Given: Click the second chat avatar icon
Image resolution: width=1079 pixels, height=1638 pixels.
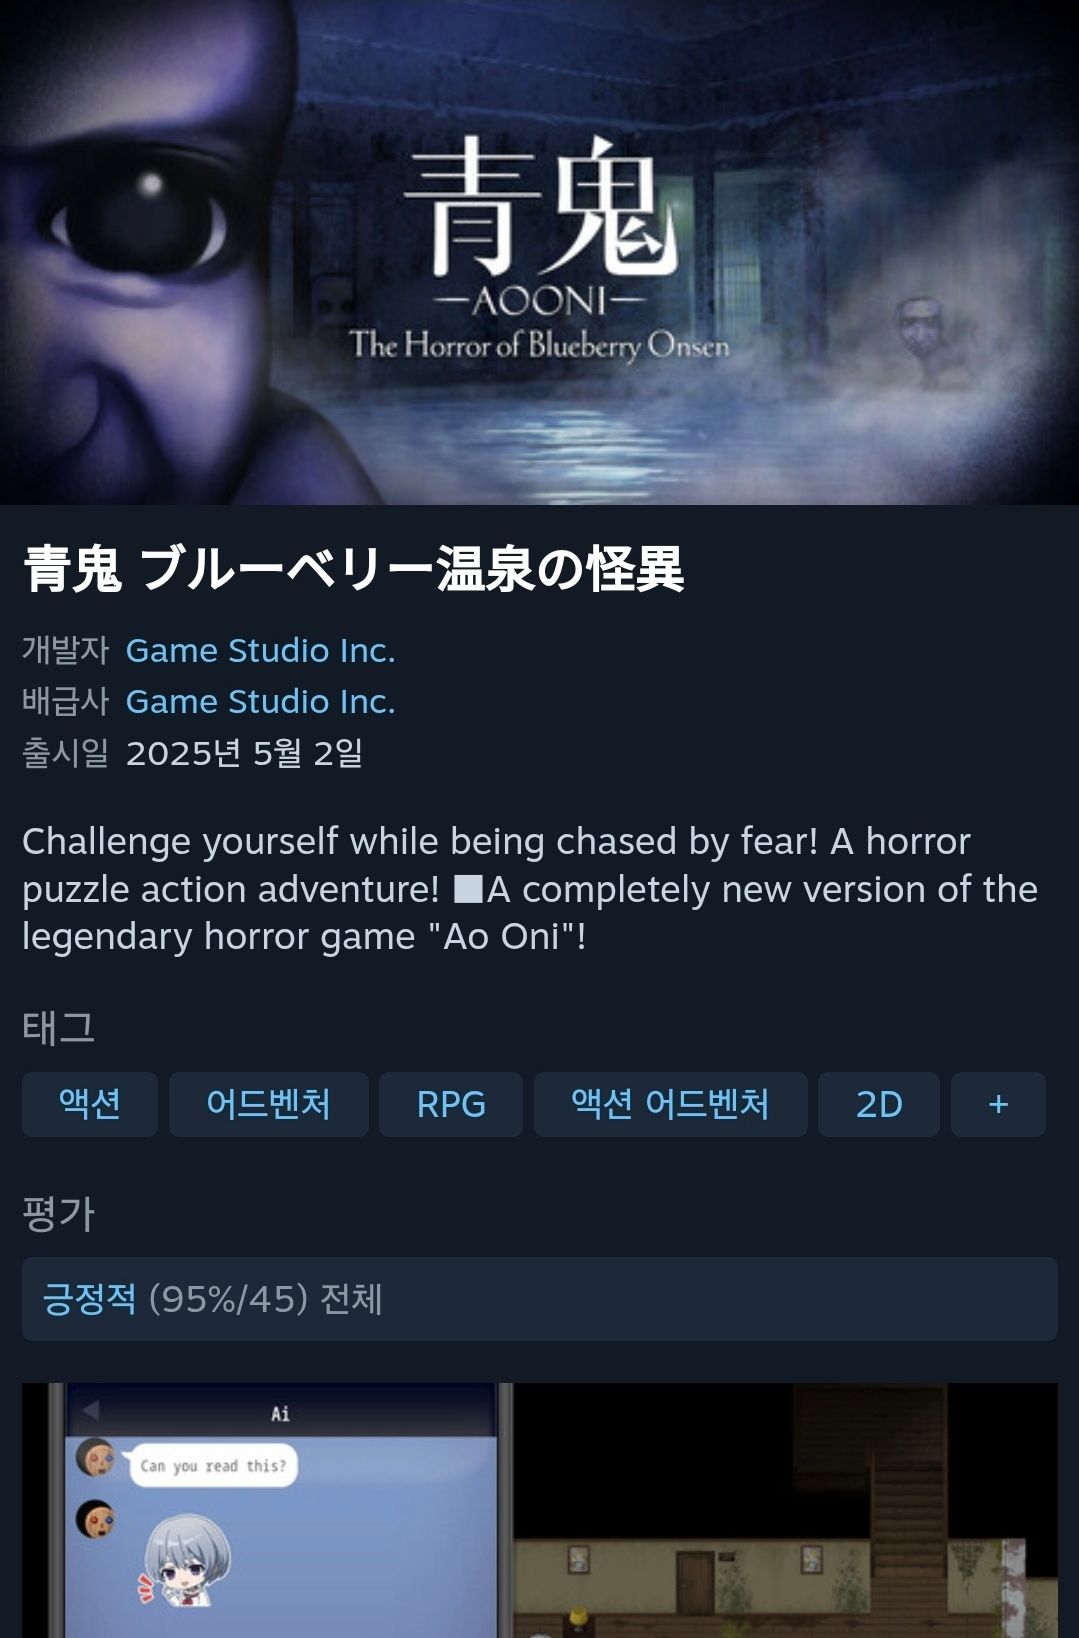Looking at the screenshot, I should [x=96, y=1520].
